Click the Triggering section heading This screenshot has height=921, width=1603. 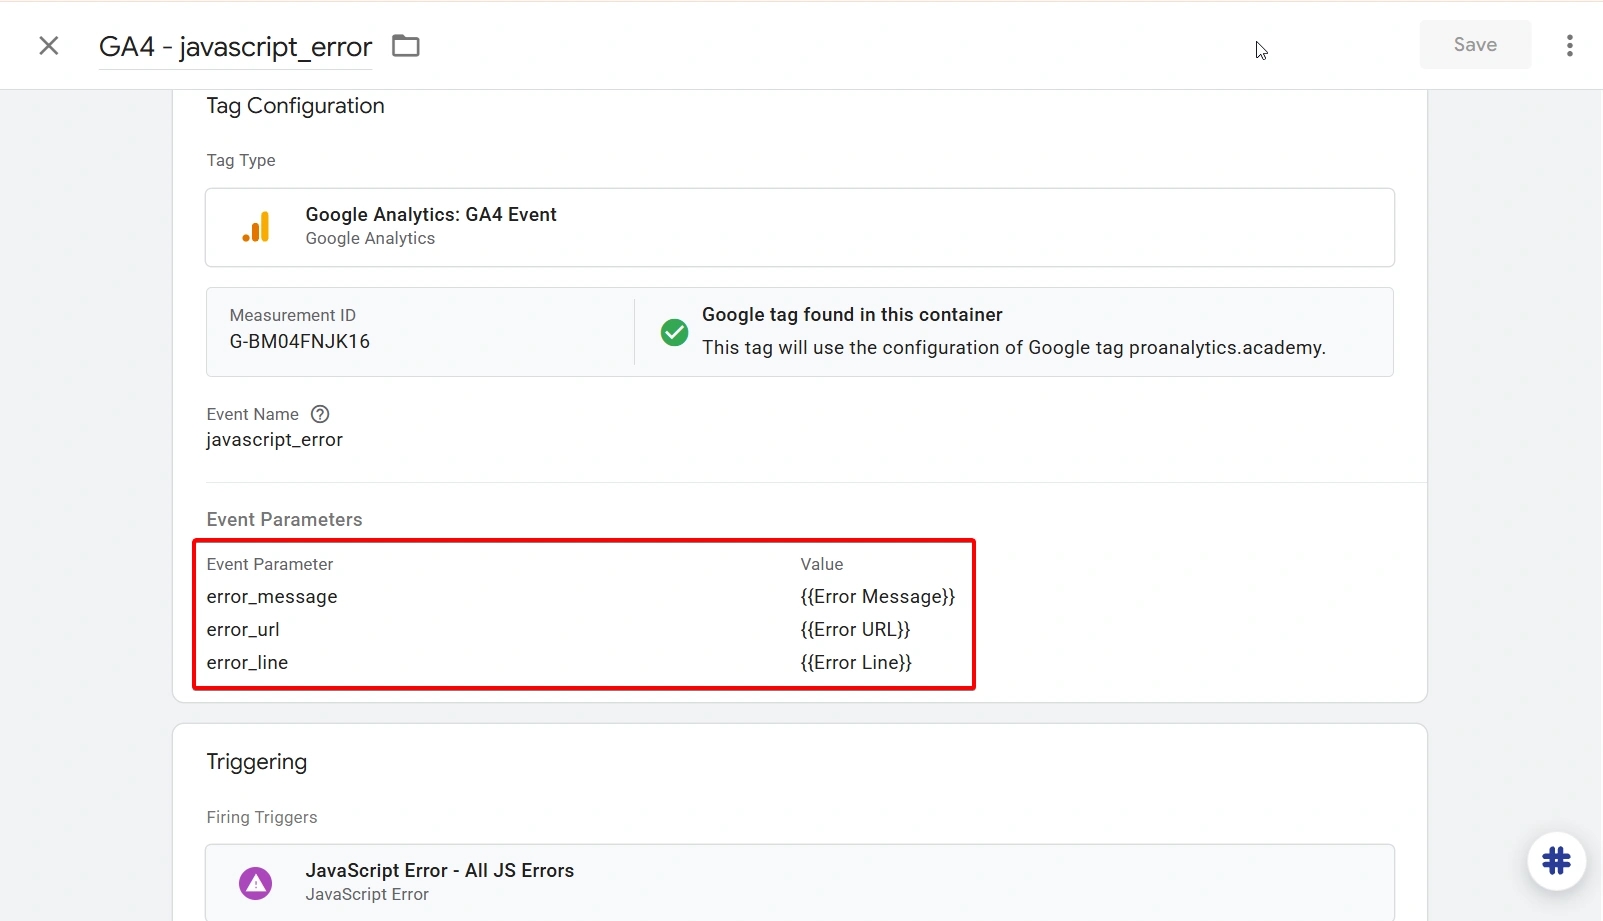(x=257, y=762)
